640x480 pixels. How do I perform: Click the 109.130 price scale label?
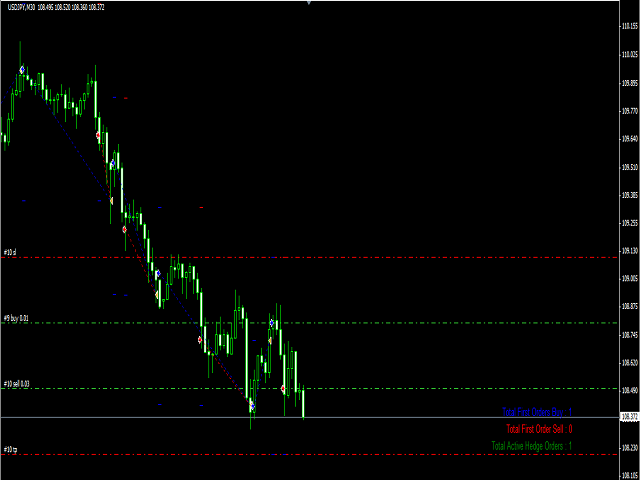(629, 251)
